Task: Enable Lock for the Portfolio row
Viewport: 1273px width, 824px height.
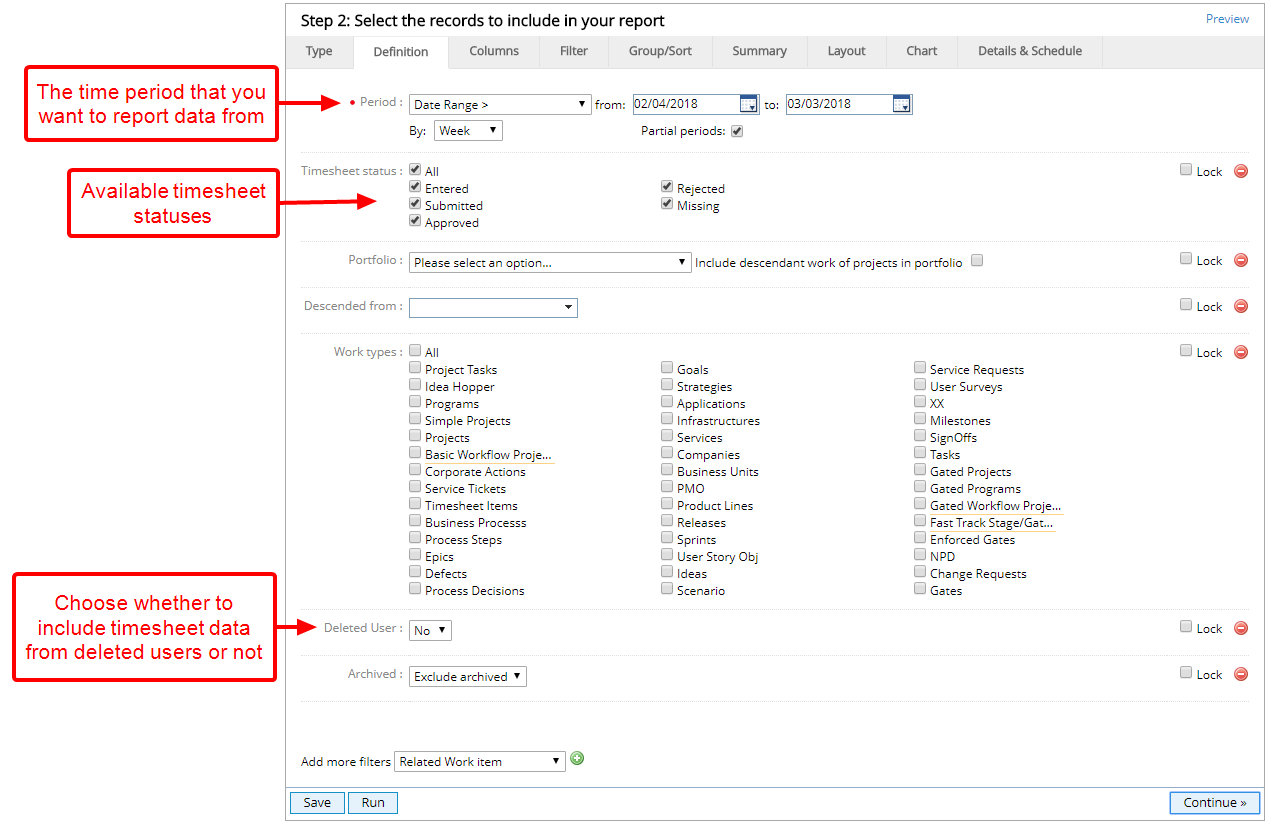Action: click(x=1186, y=259)
